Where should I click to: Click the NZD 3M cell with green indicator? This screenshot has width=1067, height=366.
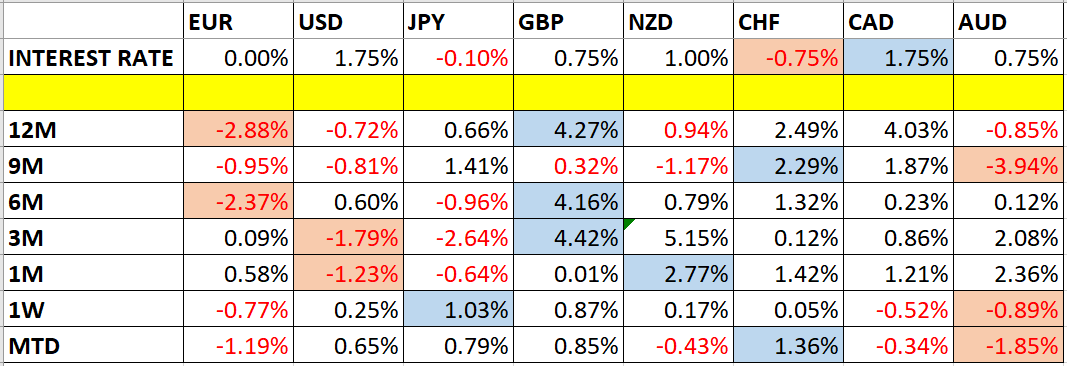[678, 238]
